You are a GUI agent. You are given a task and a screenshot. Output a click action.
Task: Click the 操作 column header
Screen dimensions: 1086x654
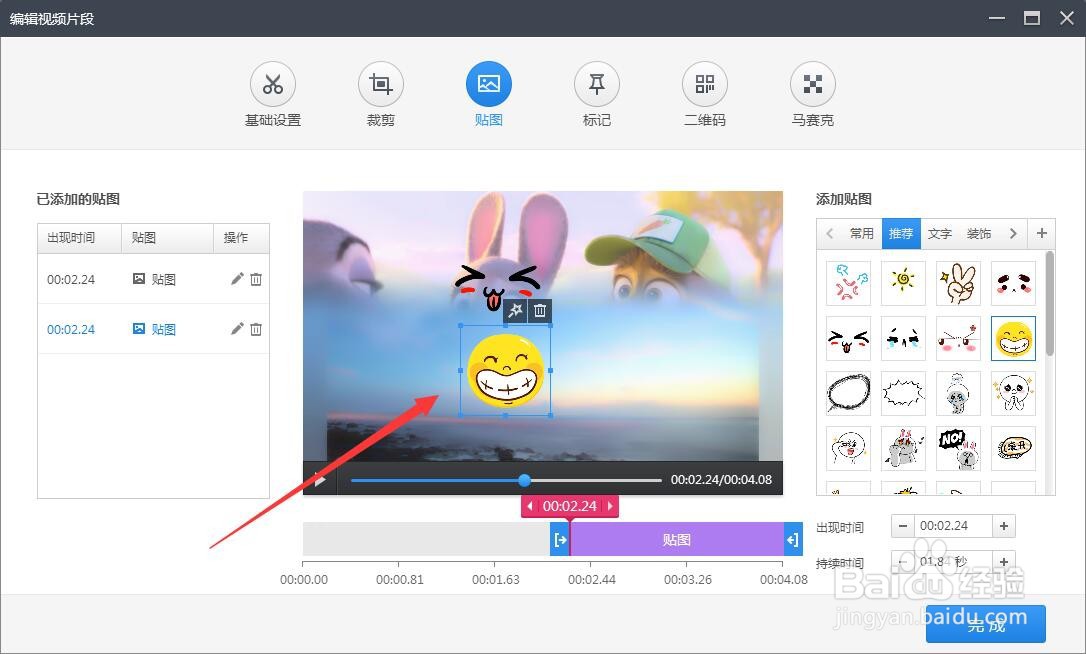click(x=241, y=238)
